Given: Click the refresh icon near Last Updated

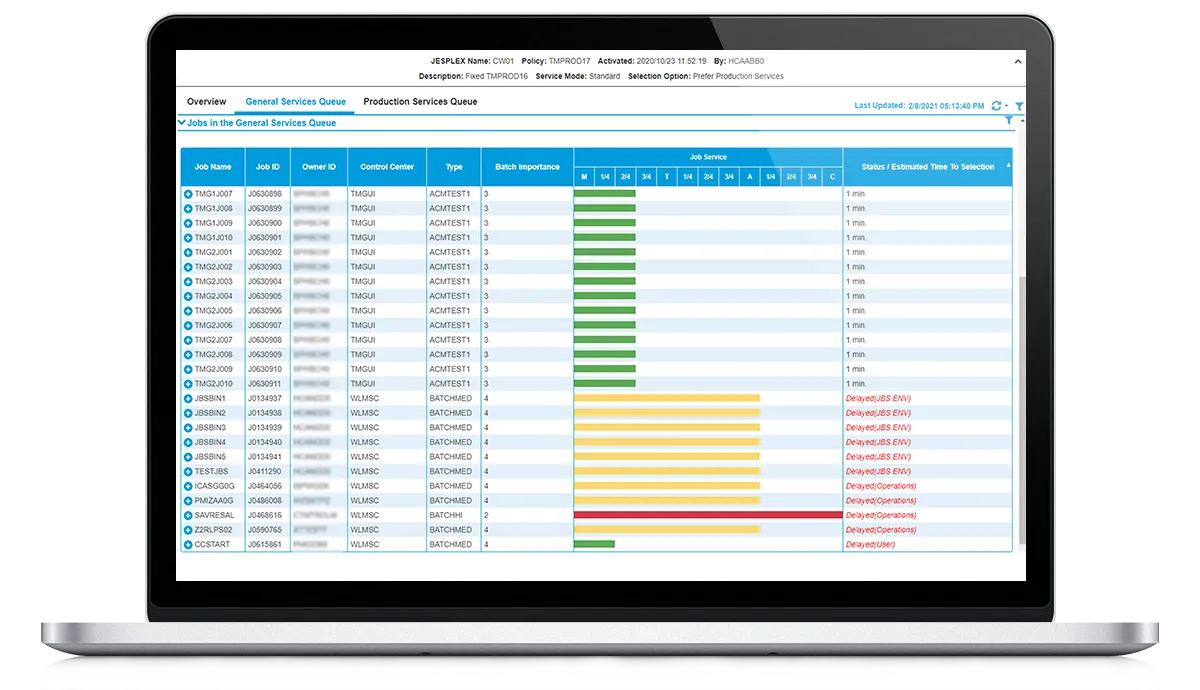Looking at the screenshot, I should (x=996, y=105).
